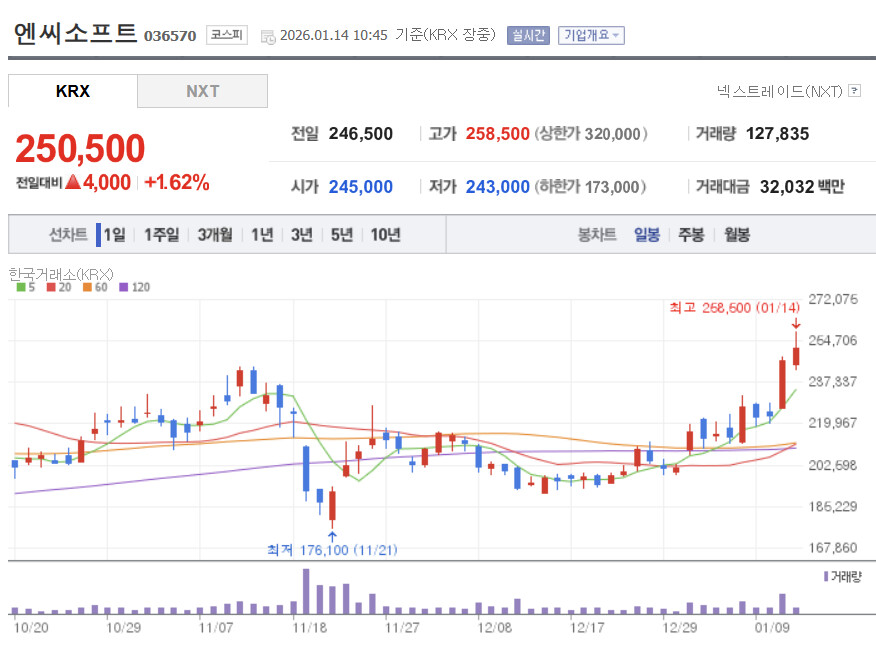Switch to the KRX tab

pos(73,91)
